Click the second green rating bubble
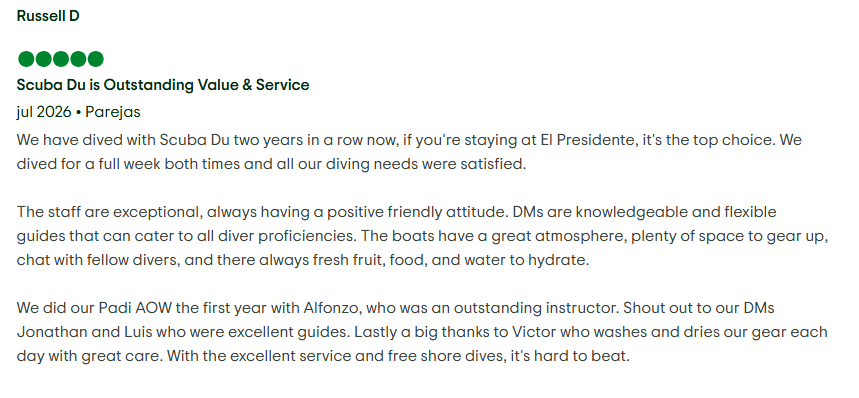The width and height of the screenshot is (859, 398). click(x=43, y=59)
